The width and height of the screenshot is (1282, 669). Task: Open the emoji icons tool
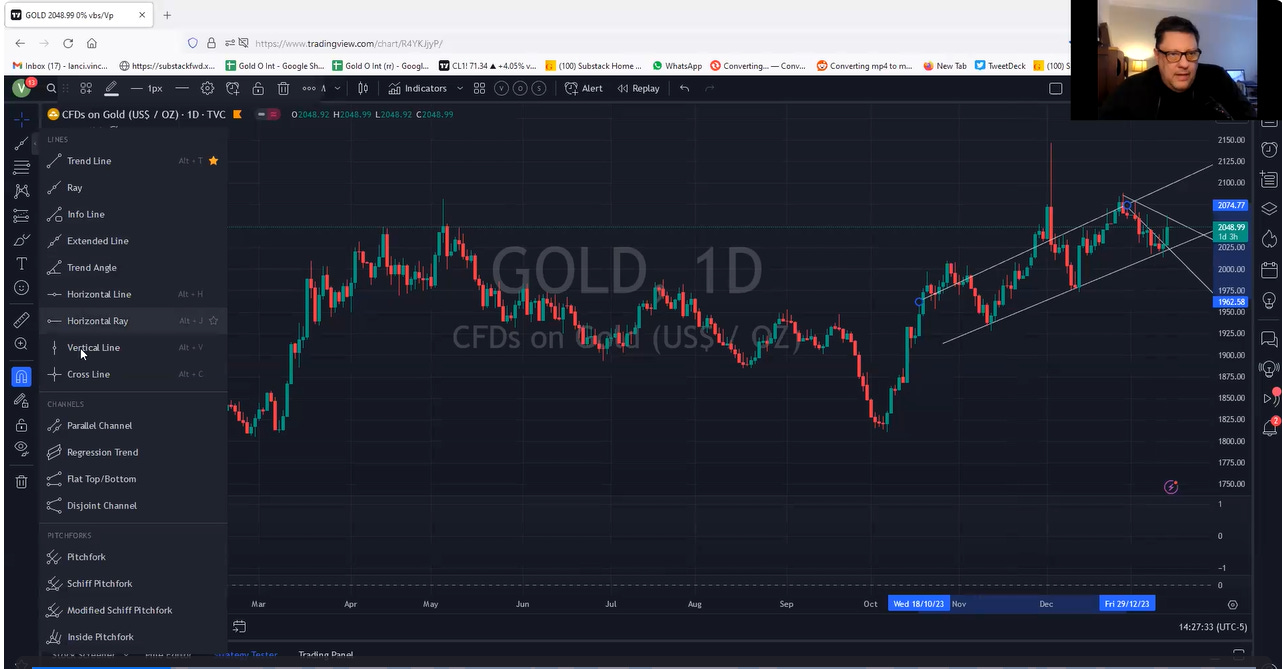[21, 288]
